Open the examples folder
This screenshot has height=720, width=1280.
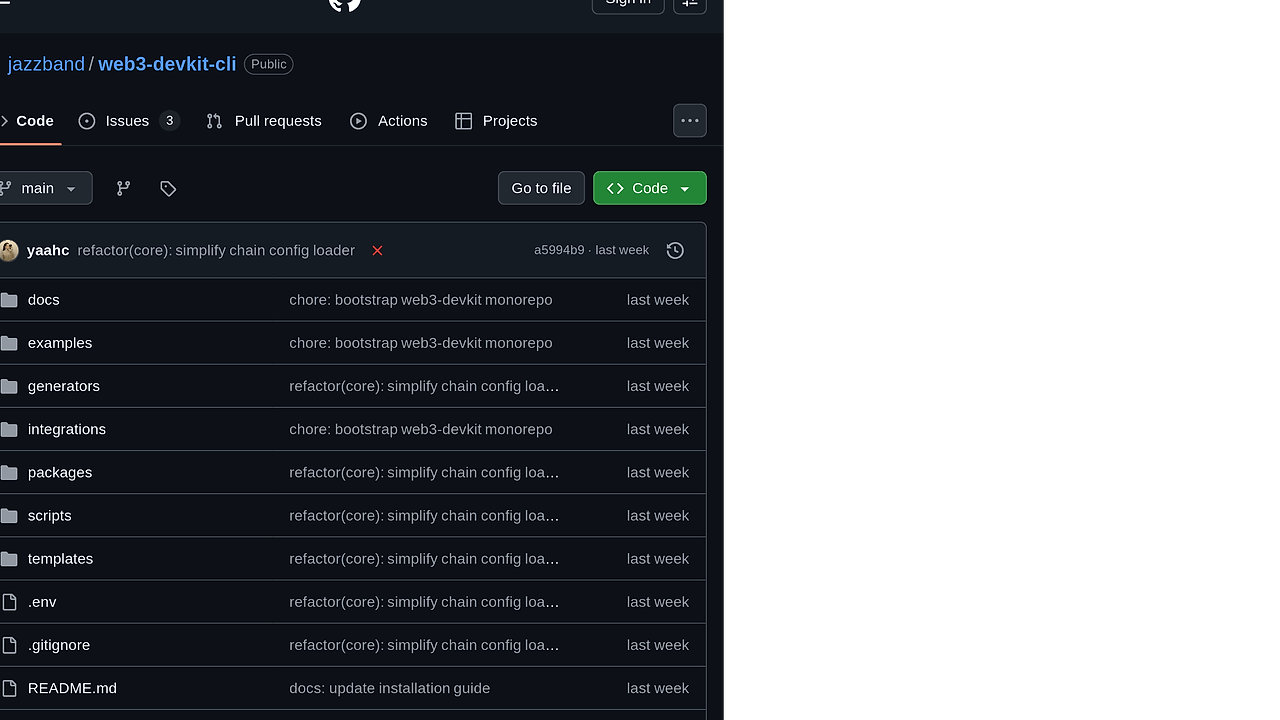(60, 343)
